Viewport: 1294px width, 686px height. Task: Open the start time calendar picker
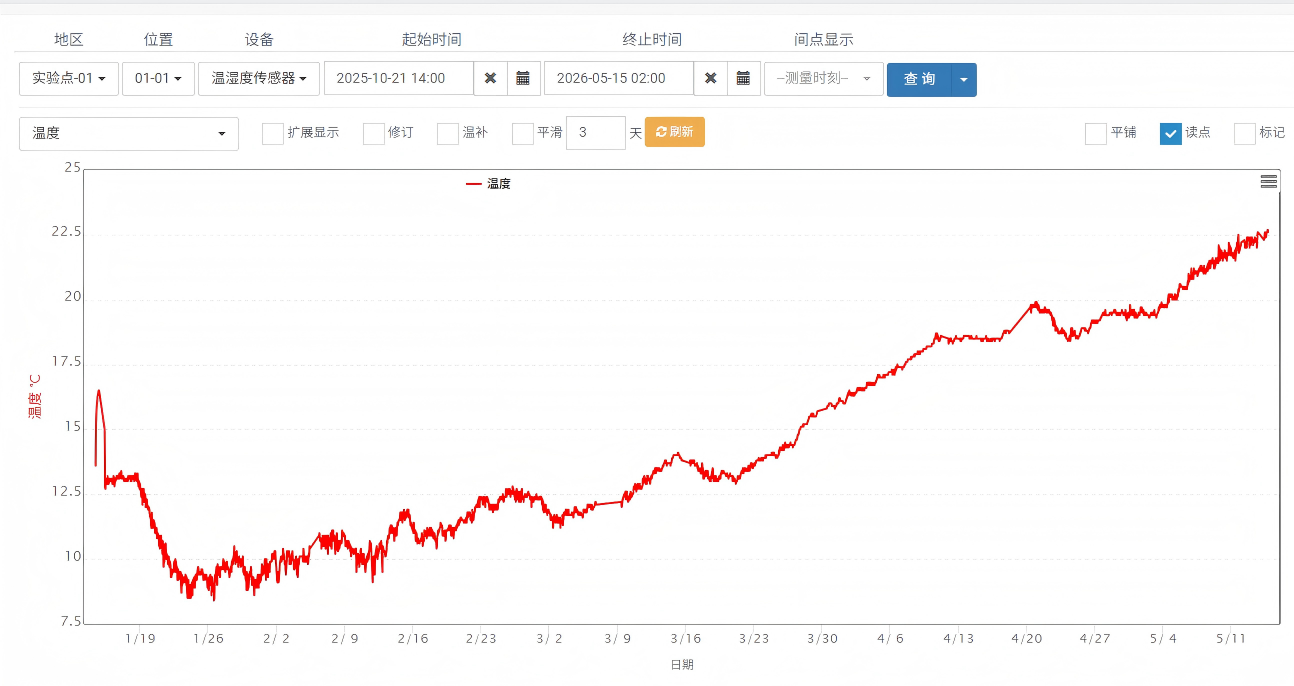[x=523, y=79]
